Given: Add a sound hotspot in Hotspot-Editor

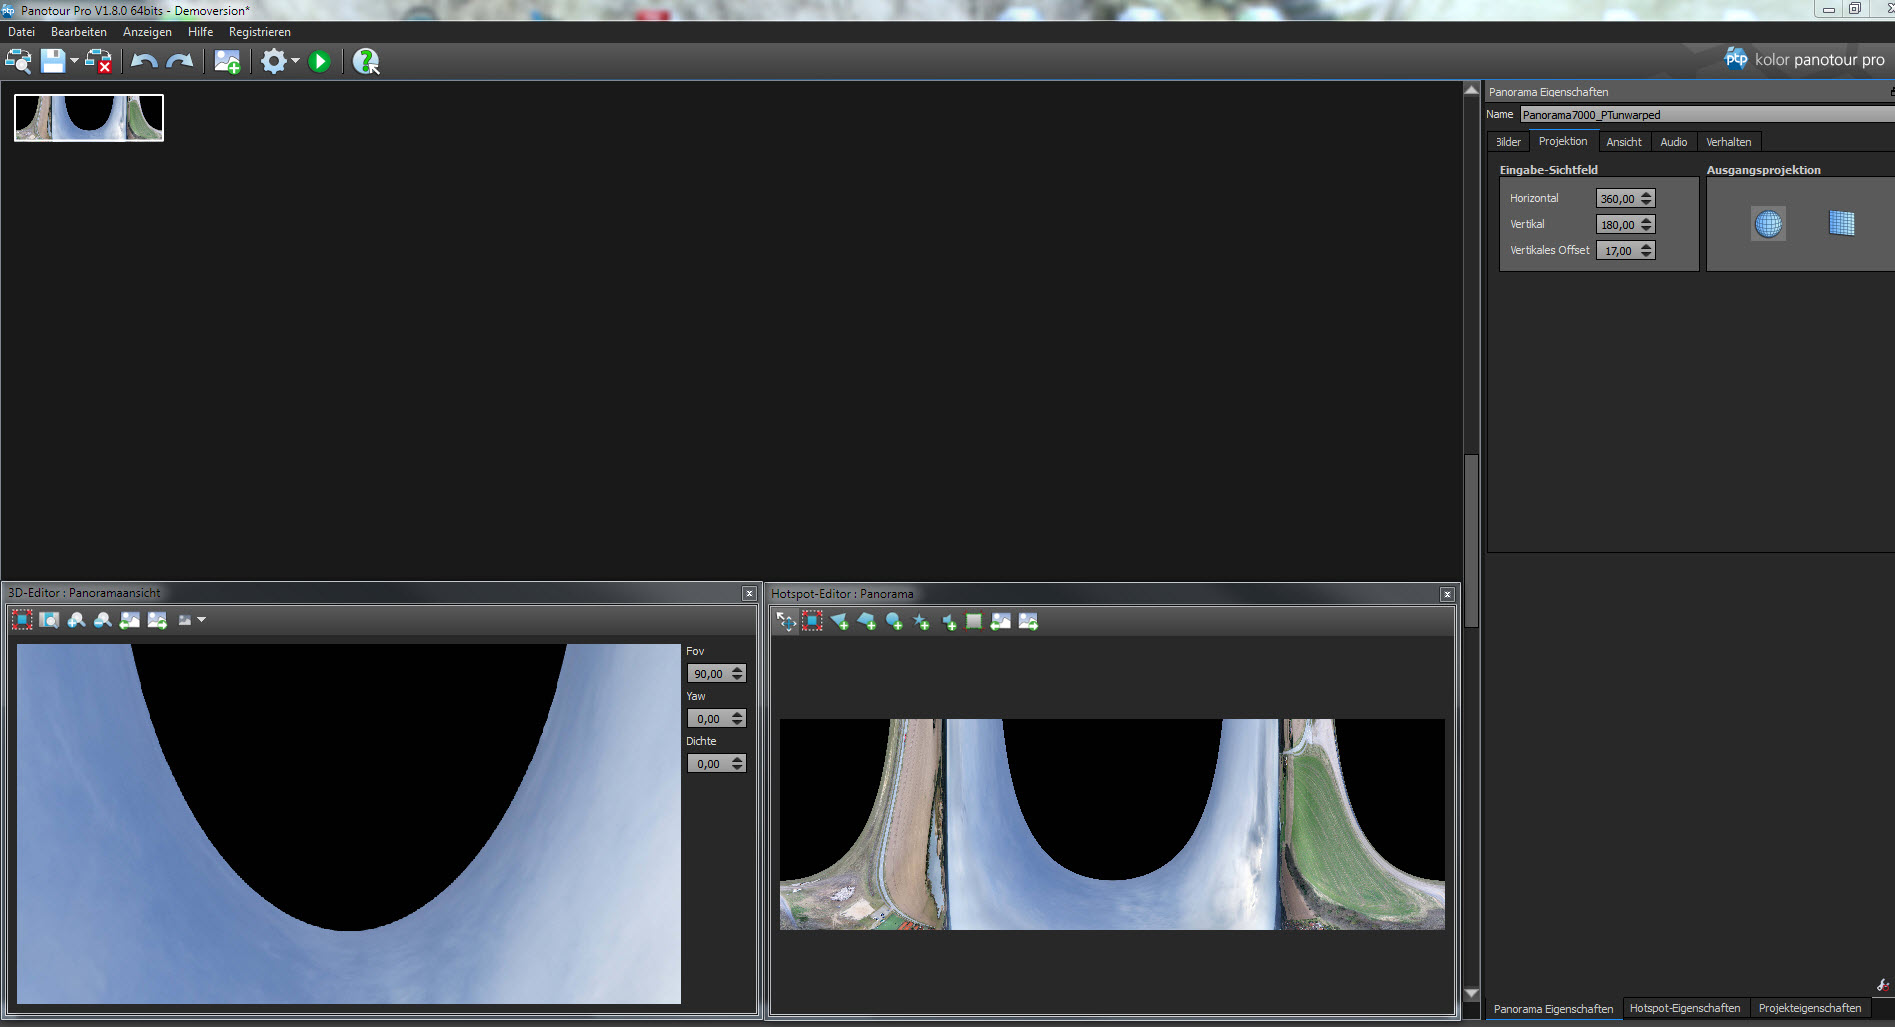Looking at the screenshot, I should (x=948, y=622).
